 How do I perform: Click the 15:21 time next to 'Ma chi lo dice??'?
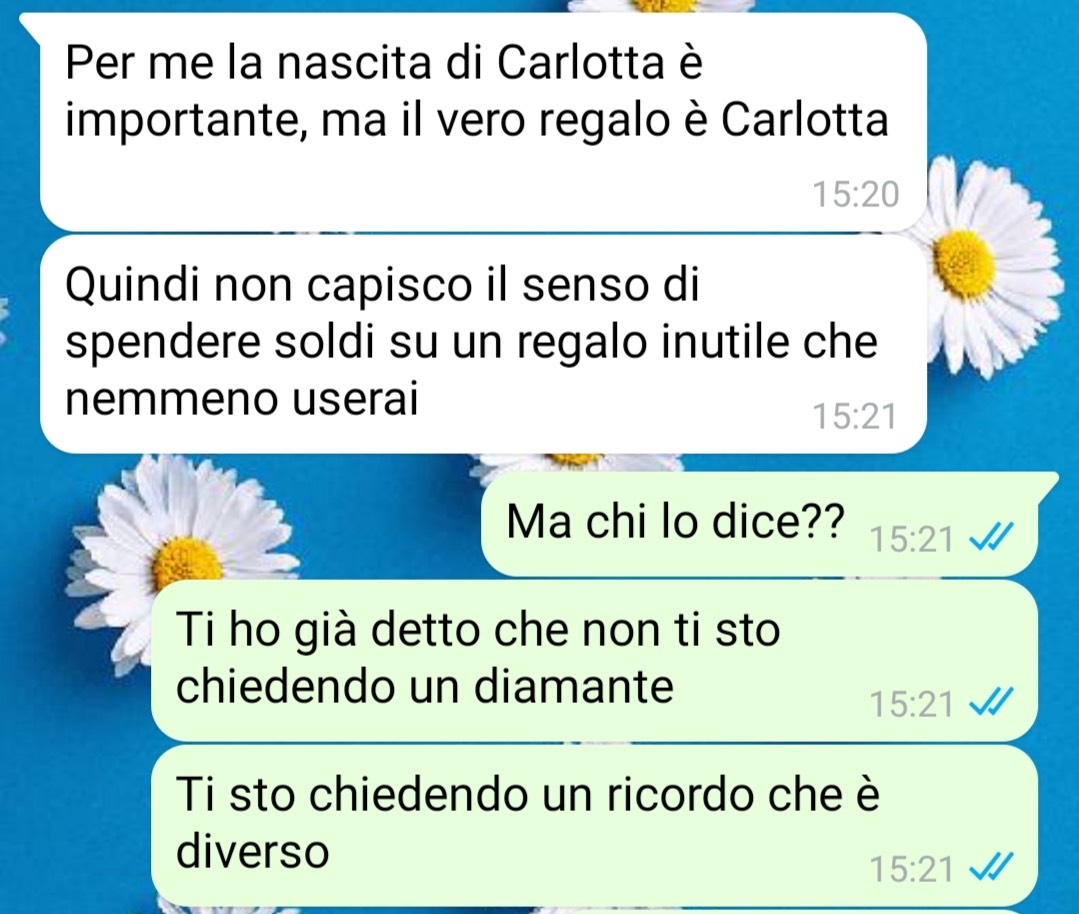point(912,539)
